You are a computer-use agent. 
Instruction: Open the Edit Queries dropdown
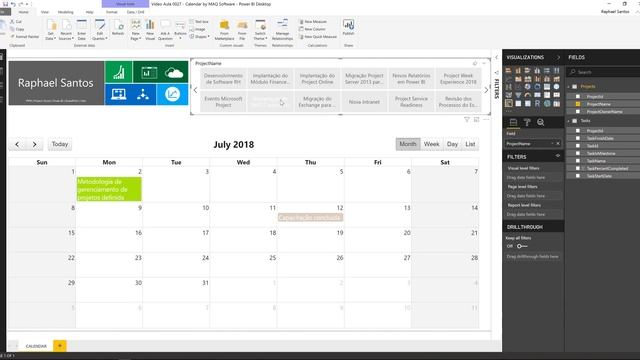click(100, 30)
